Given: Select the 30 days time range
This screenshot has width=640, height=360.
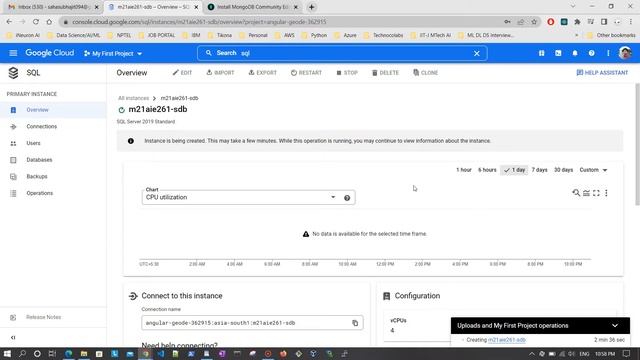Looking at the screenshot, I should [563, 170].
